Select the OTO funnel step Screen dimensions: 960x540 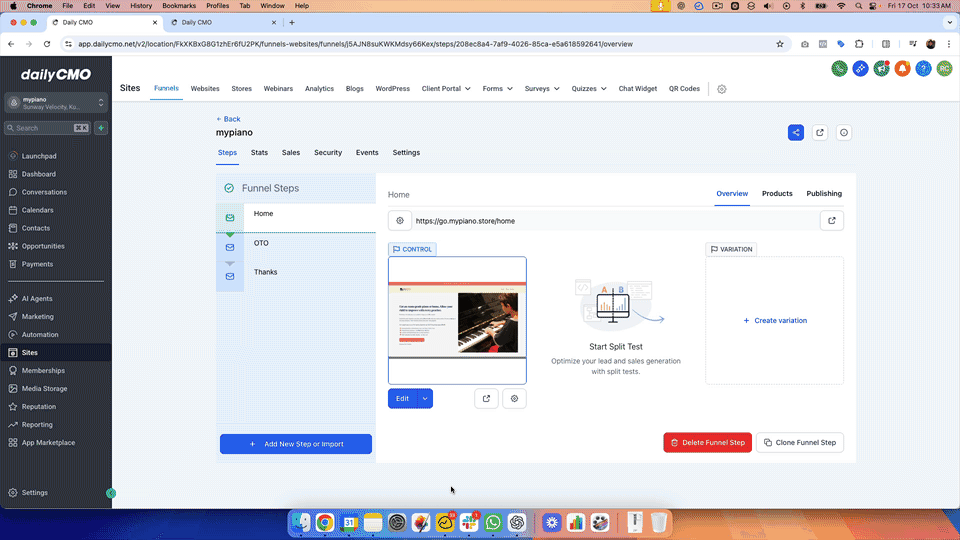click(261, 243)
